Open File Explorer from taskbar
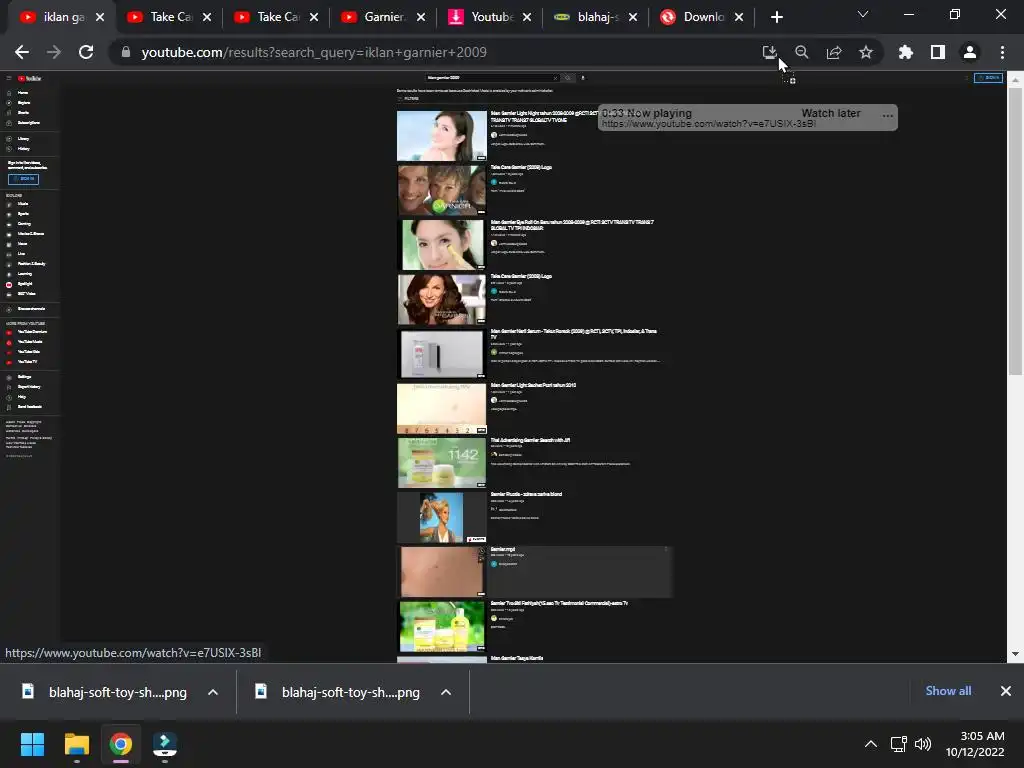The width and height of the screenshot is (1024, 768). tap(76, 744)
